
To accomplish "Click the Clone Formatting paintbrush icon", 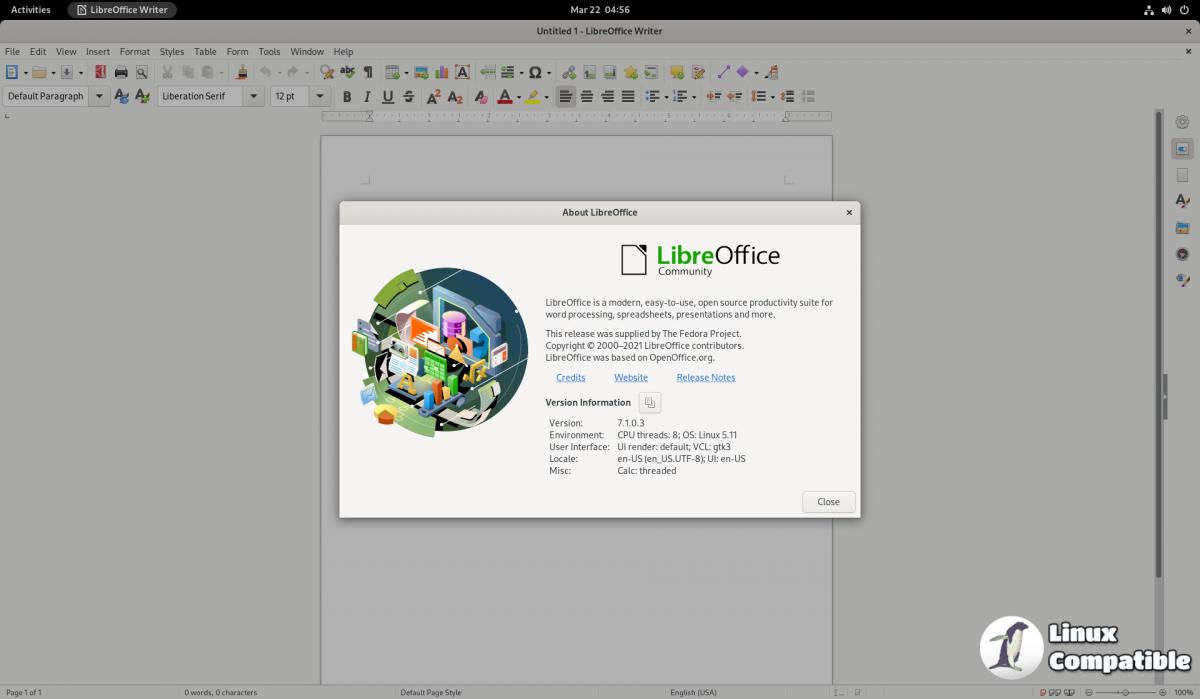I will (x=241, y=72).
